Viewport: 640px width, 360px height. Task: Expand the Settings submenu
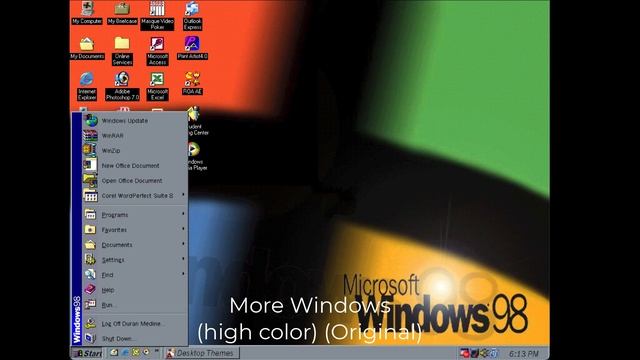135,260
